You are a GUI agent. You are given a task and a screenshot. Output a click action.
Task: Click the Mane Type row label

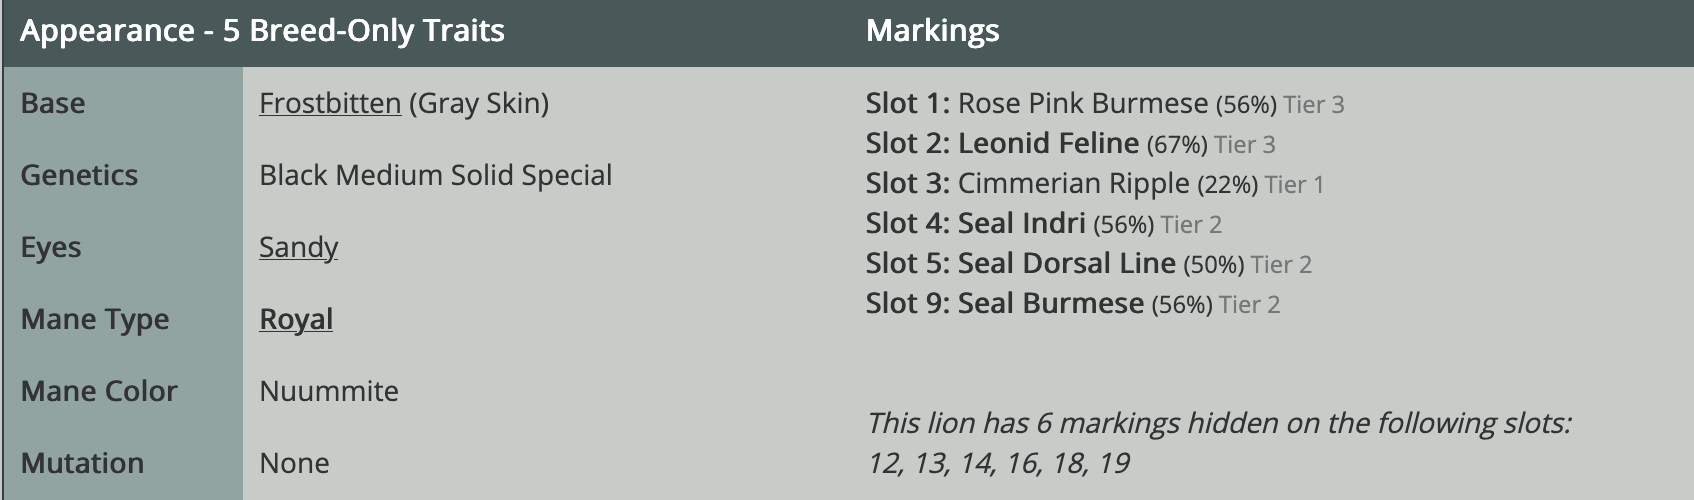[x=95, y=319]
